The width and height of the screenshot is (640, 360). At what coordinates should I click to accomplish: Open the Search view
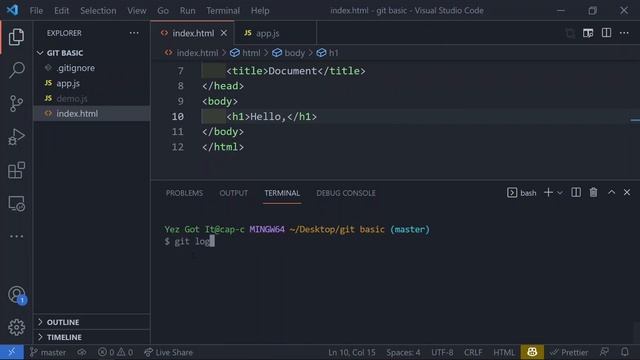16,70
